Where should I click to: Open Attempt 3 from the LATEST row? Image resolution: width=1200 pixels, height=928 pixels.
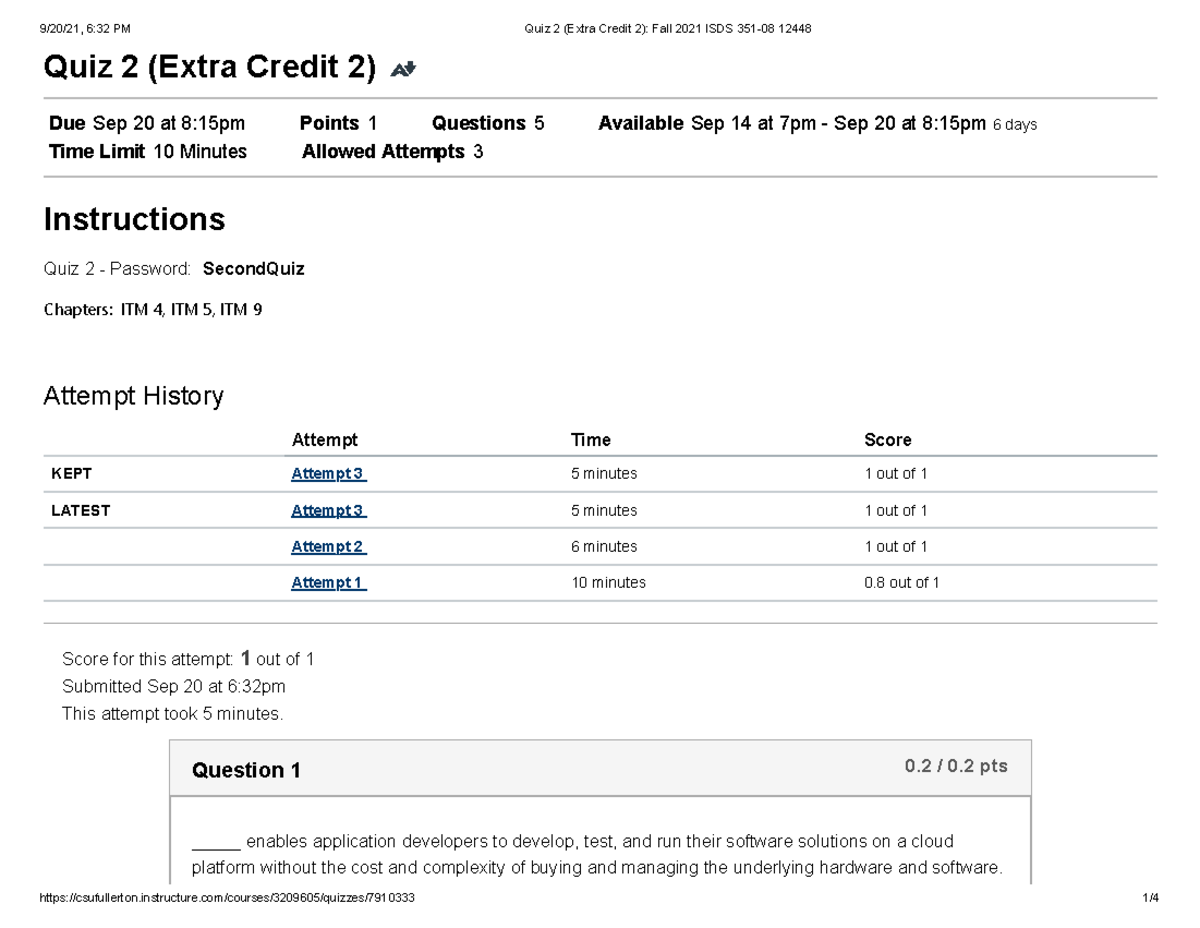pyautogui.click(x=328, y=510)
